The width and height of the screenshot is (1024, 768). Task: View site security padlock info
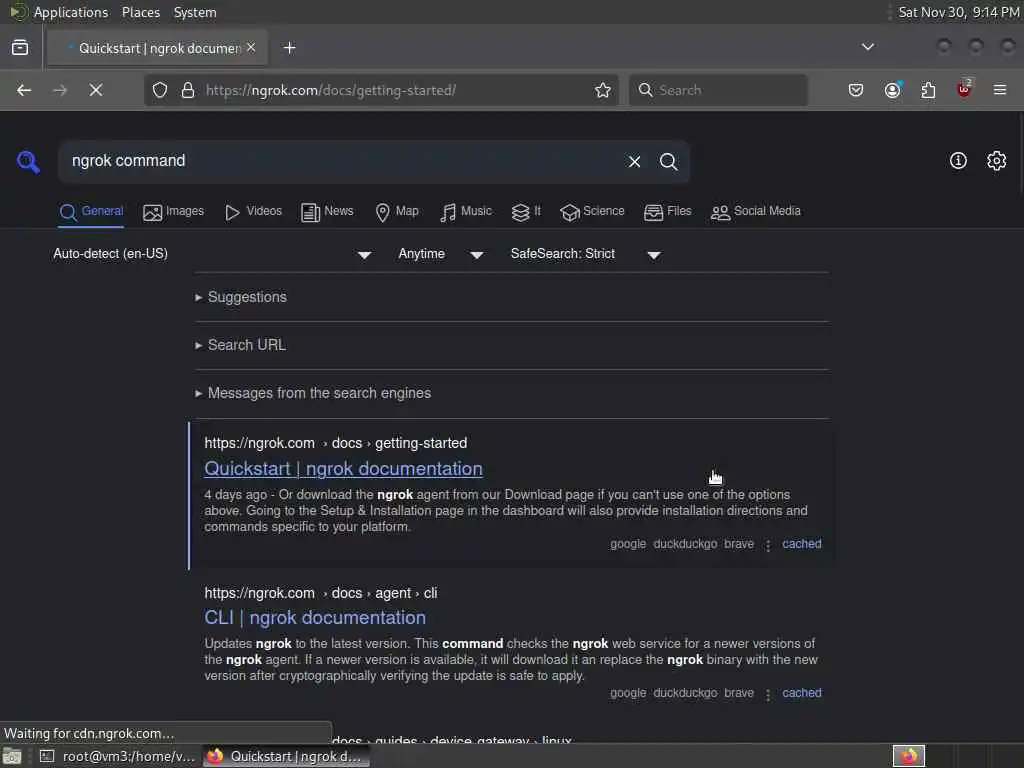(188, 90)
